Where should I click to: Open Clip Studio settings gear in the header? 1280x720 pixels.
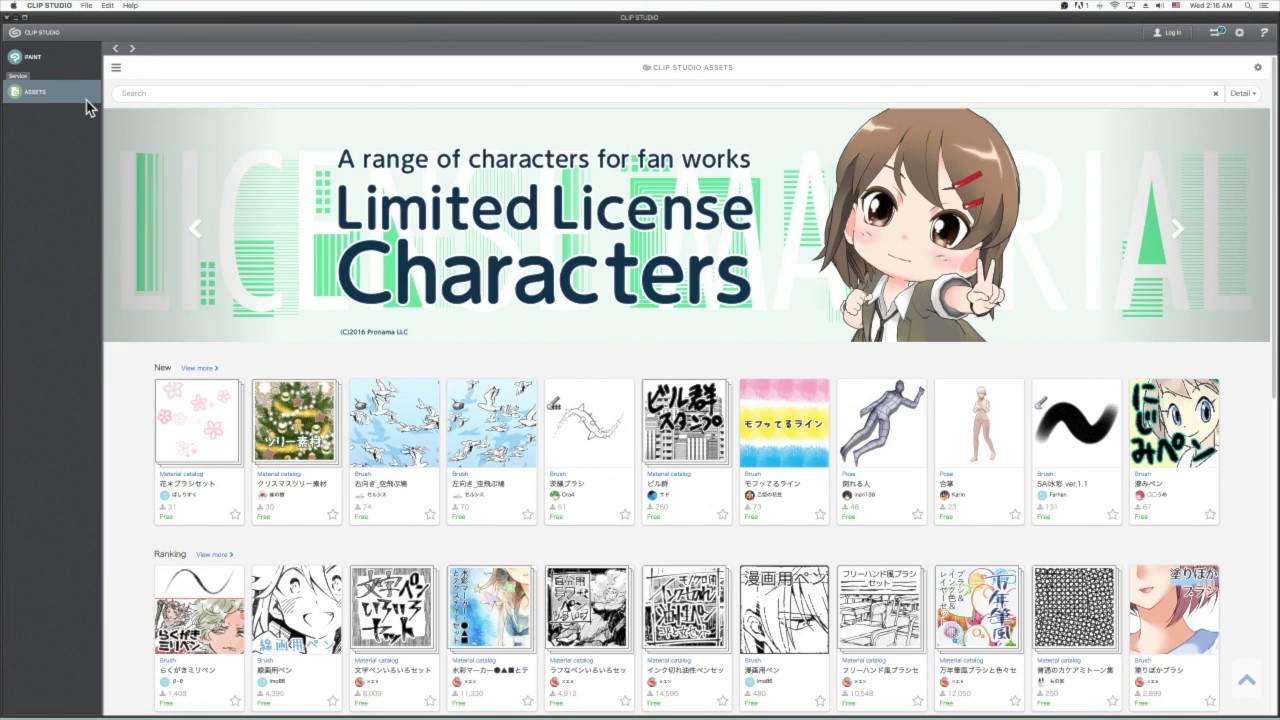(1240, 32)
